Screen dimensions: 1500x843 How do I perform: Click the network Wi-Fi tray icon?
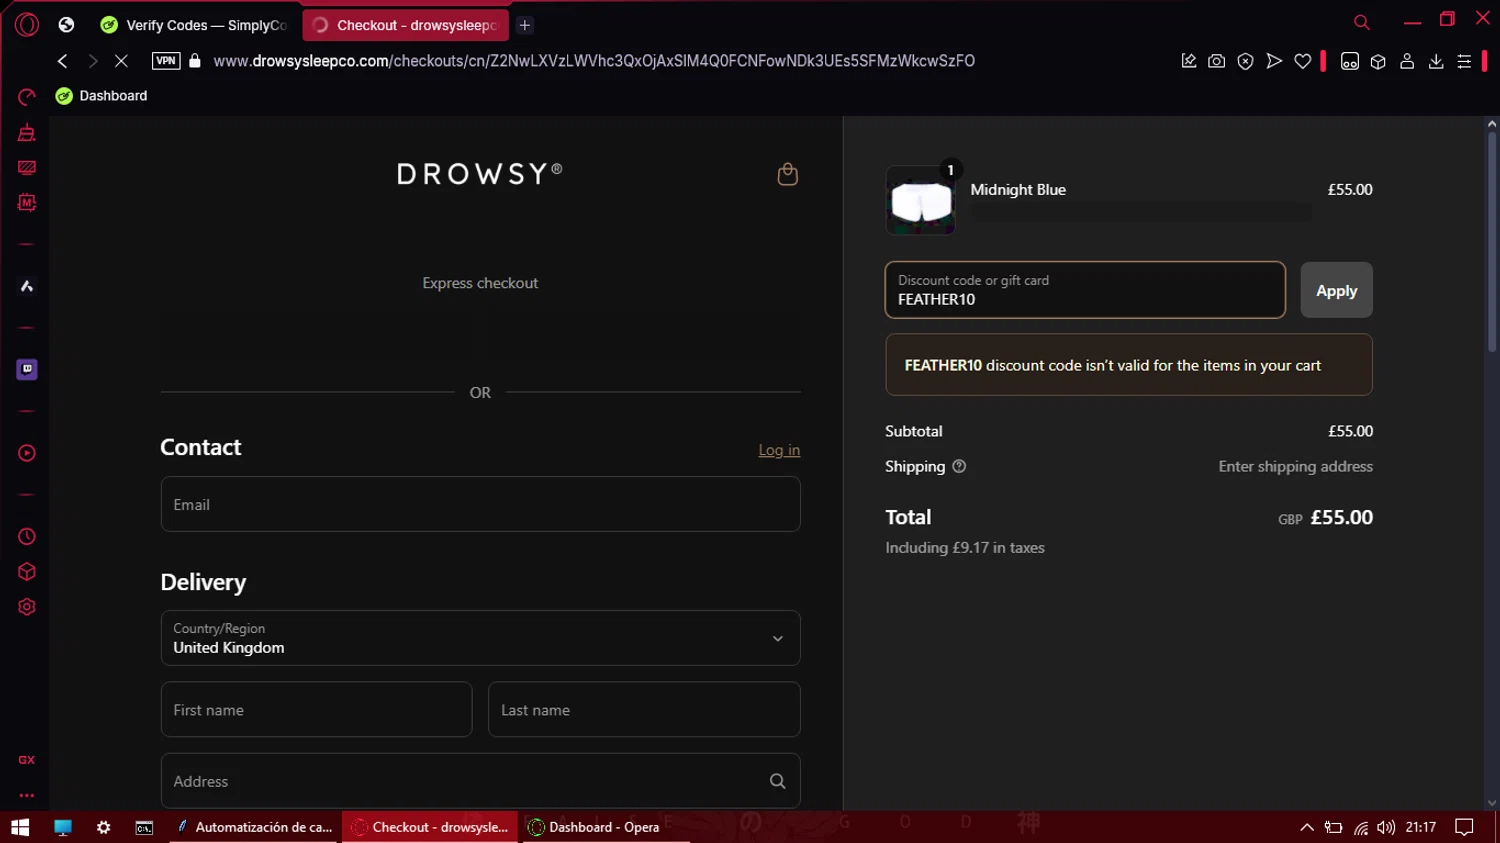[1360, 827]
